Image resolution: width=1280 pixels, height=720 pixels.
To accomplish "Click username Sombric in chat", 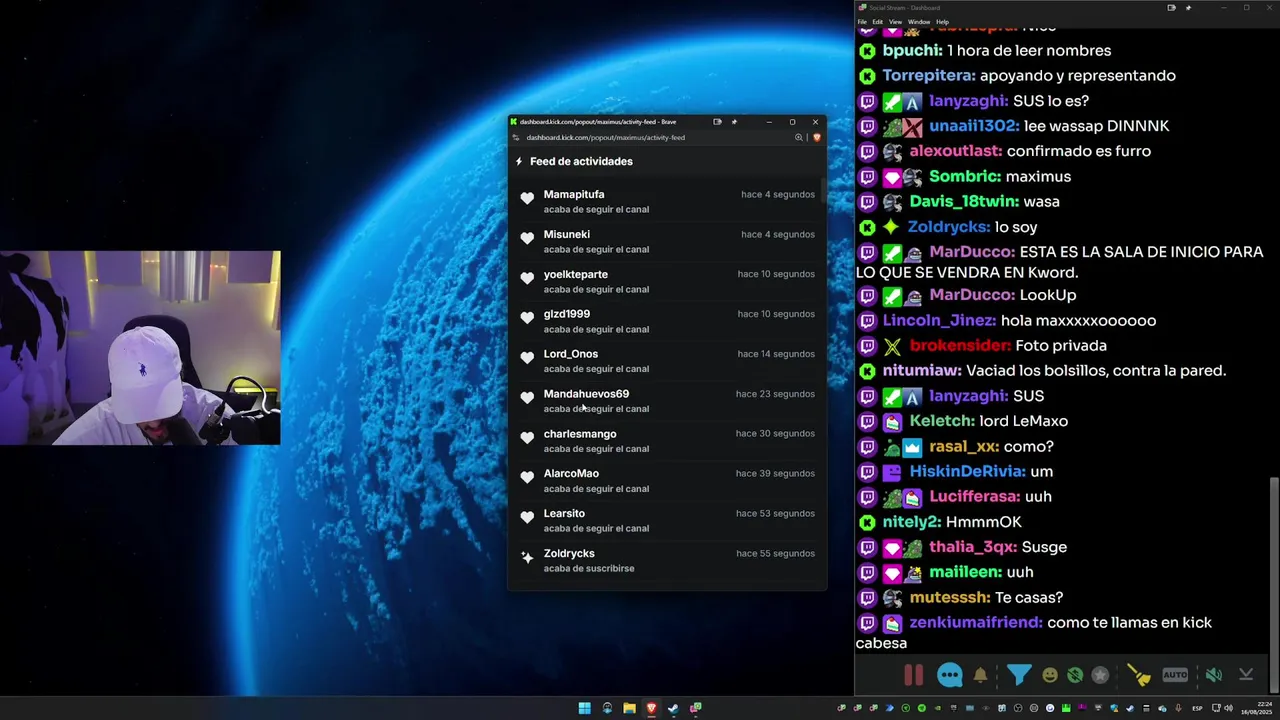I will coord(965,176).
